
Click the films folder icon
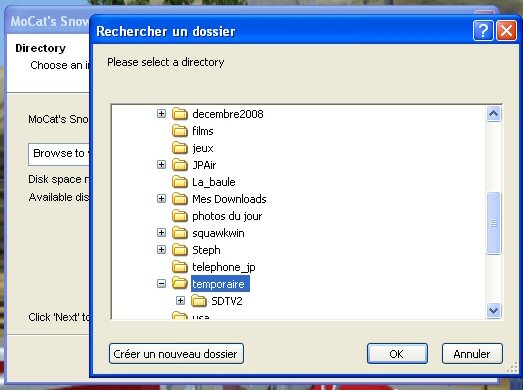(180, 131)
